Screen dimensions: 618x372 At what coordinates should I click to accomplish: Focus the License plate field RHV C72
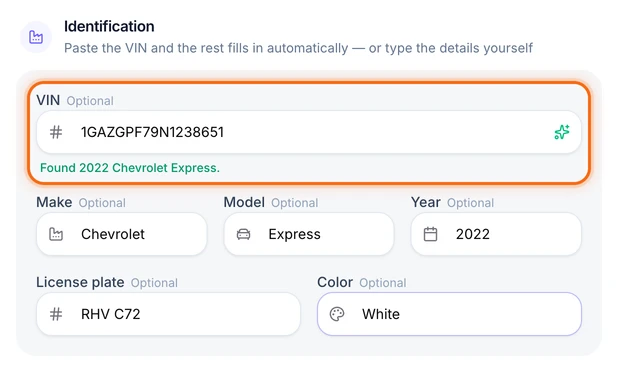pyautogui.click(x=168, y=314)
